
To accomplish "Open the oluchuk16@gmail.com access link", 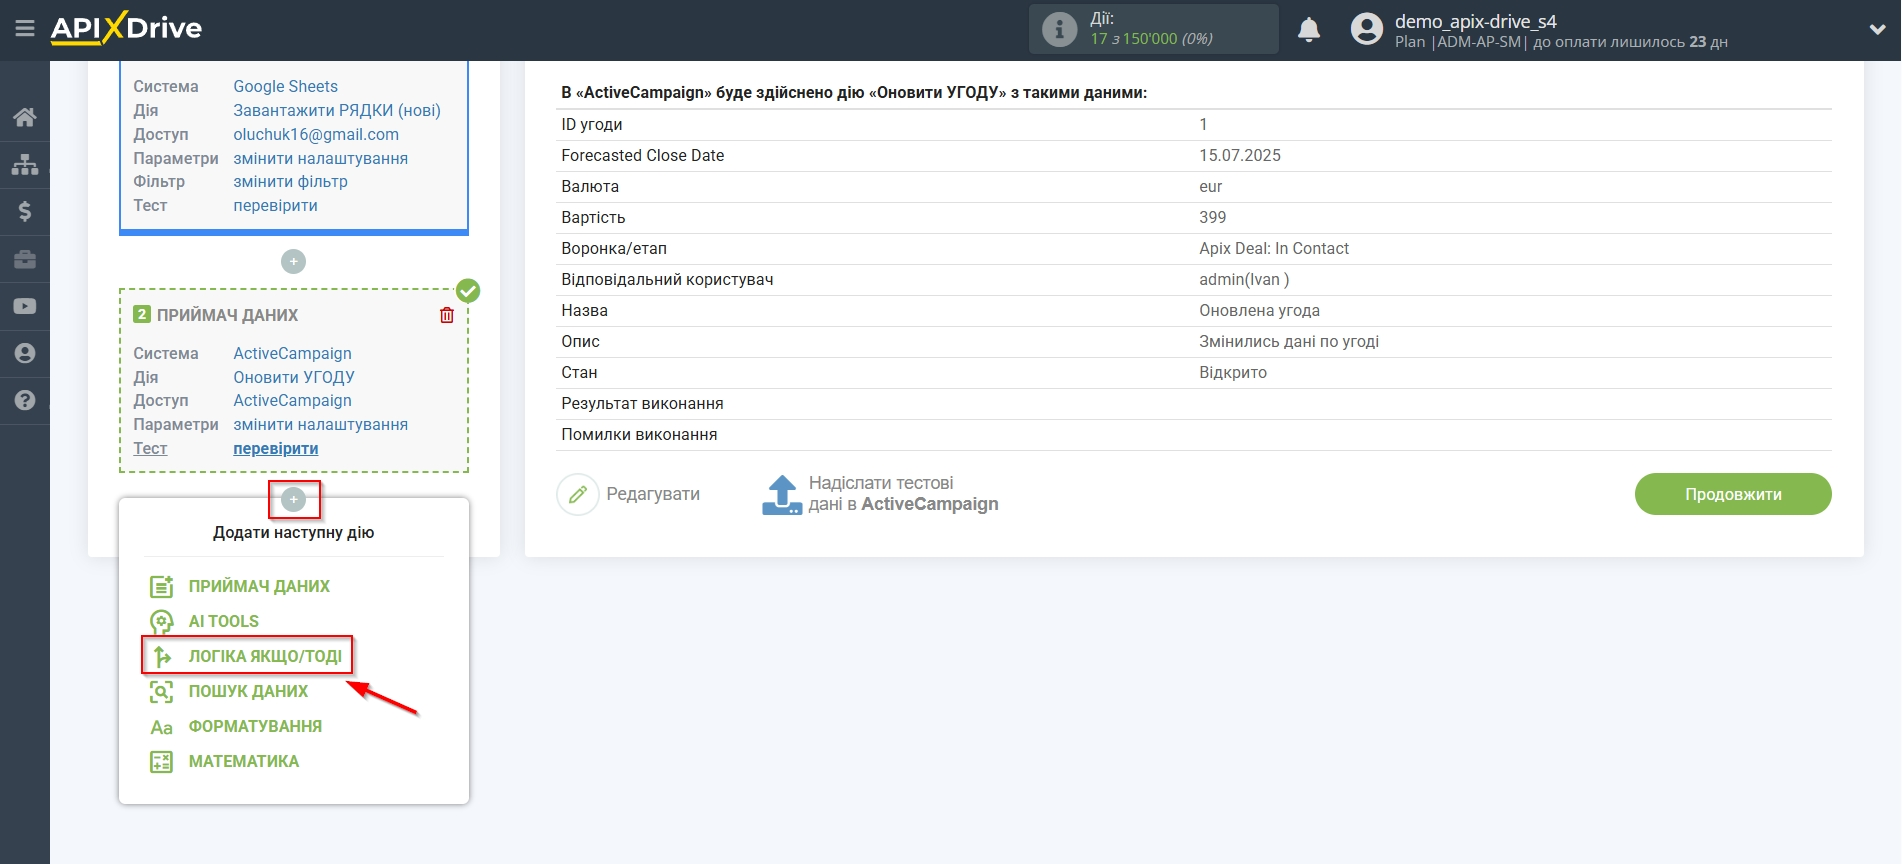I will click(x=316, y=134).
